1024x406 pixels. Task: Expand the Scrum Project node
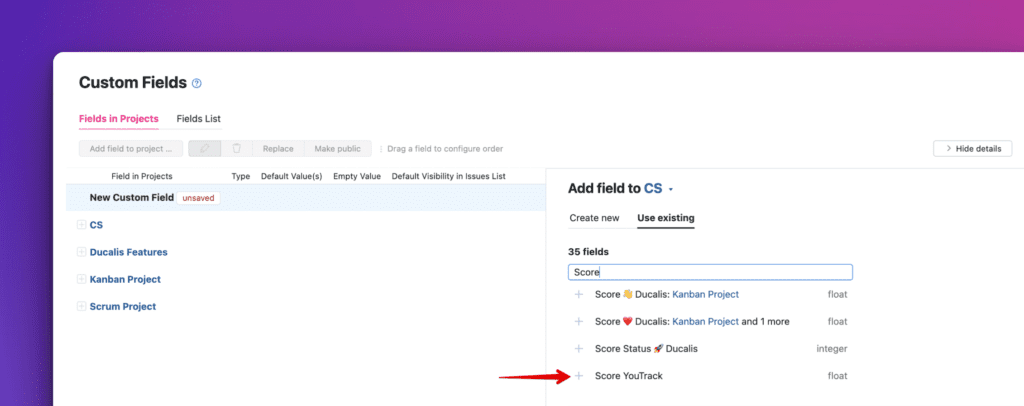[x=81, y=306]
